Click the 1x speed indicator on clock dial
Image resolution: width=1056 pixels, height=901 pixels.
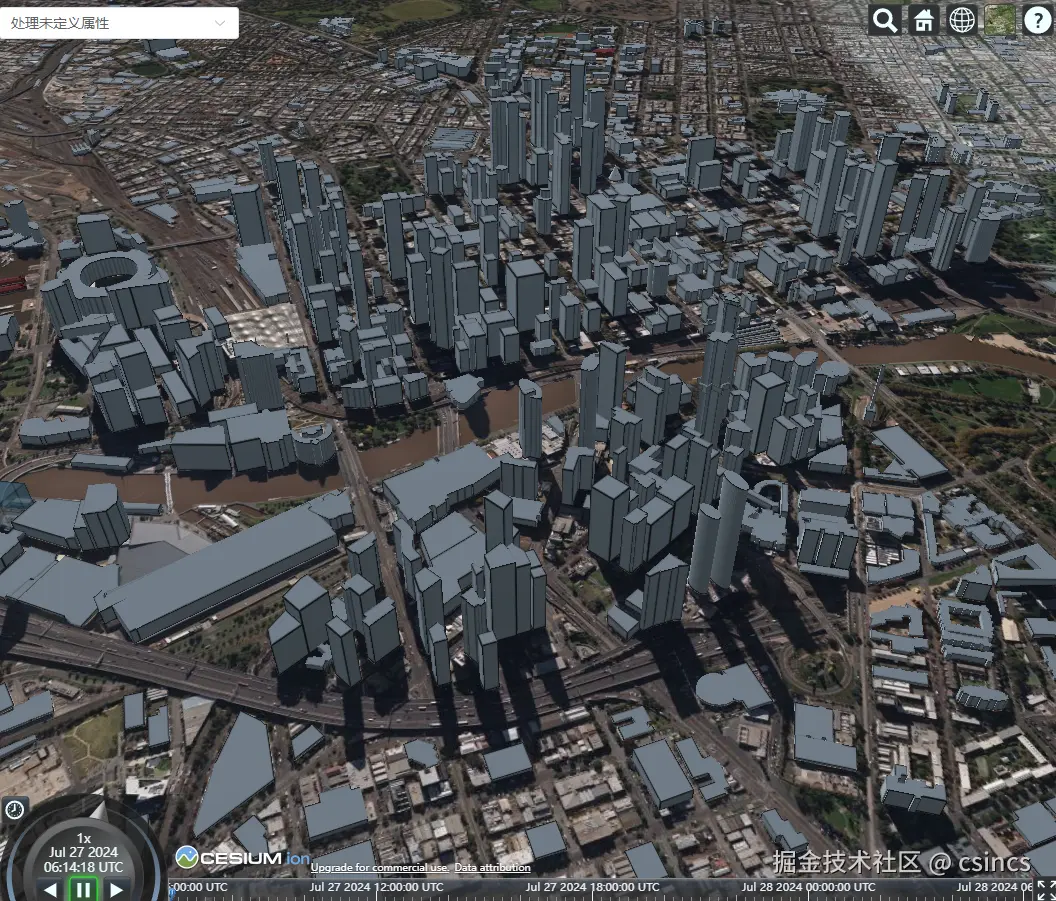click(84, 838)
